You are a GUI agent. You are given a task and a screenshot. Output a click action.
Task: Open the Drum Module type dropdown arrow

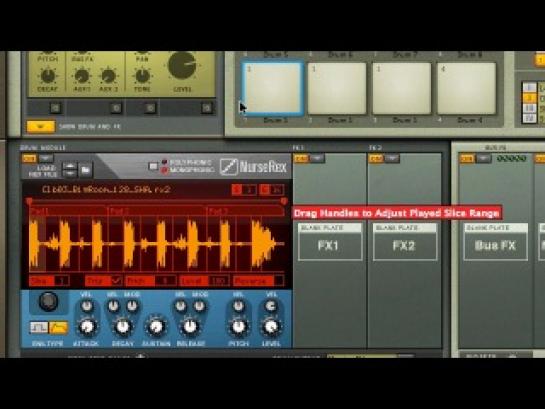tap(46, 158)
